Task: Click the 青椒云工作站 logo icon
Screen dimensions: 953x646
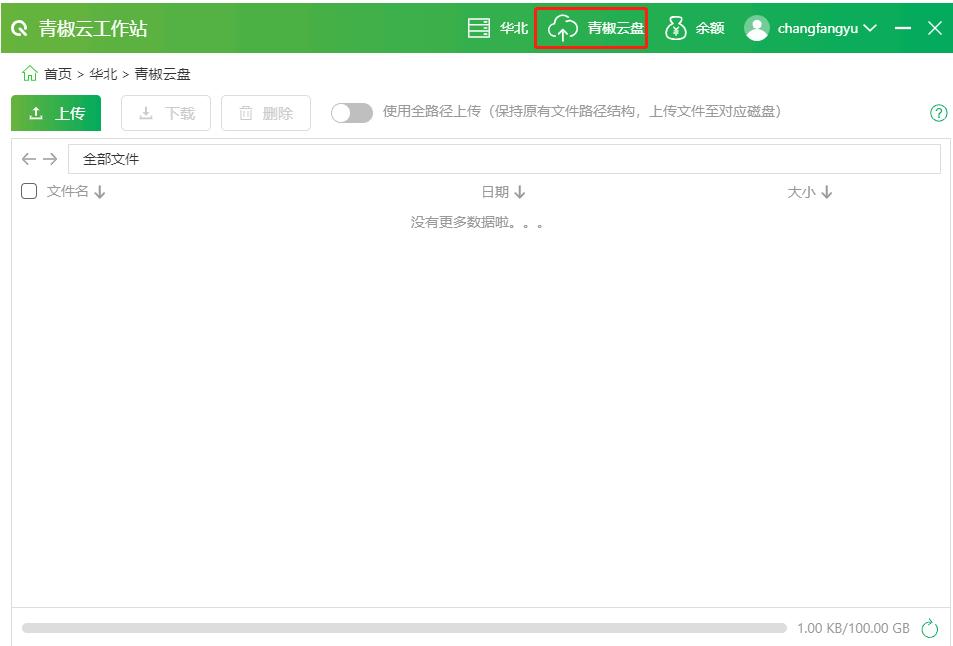Action: pos(20,28)
